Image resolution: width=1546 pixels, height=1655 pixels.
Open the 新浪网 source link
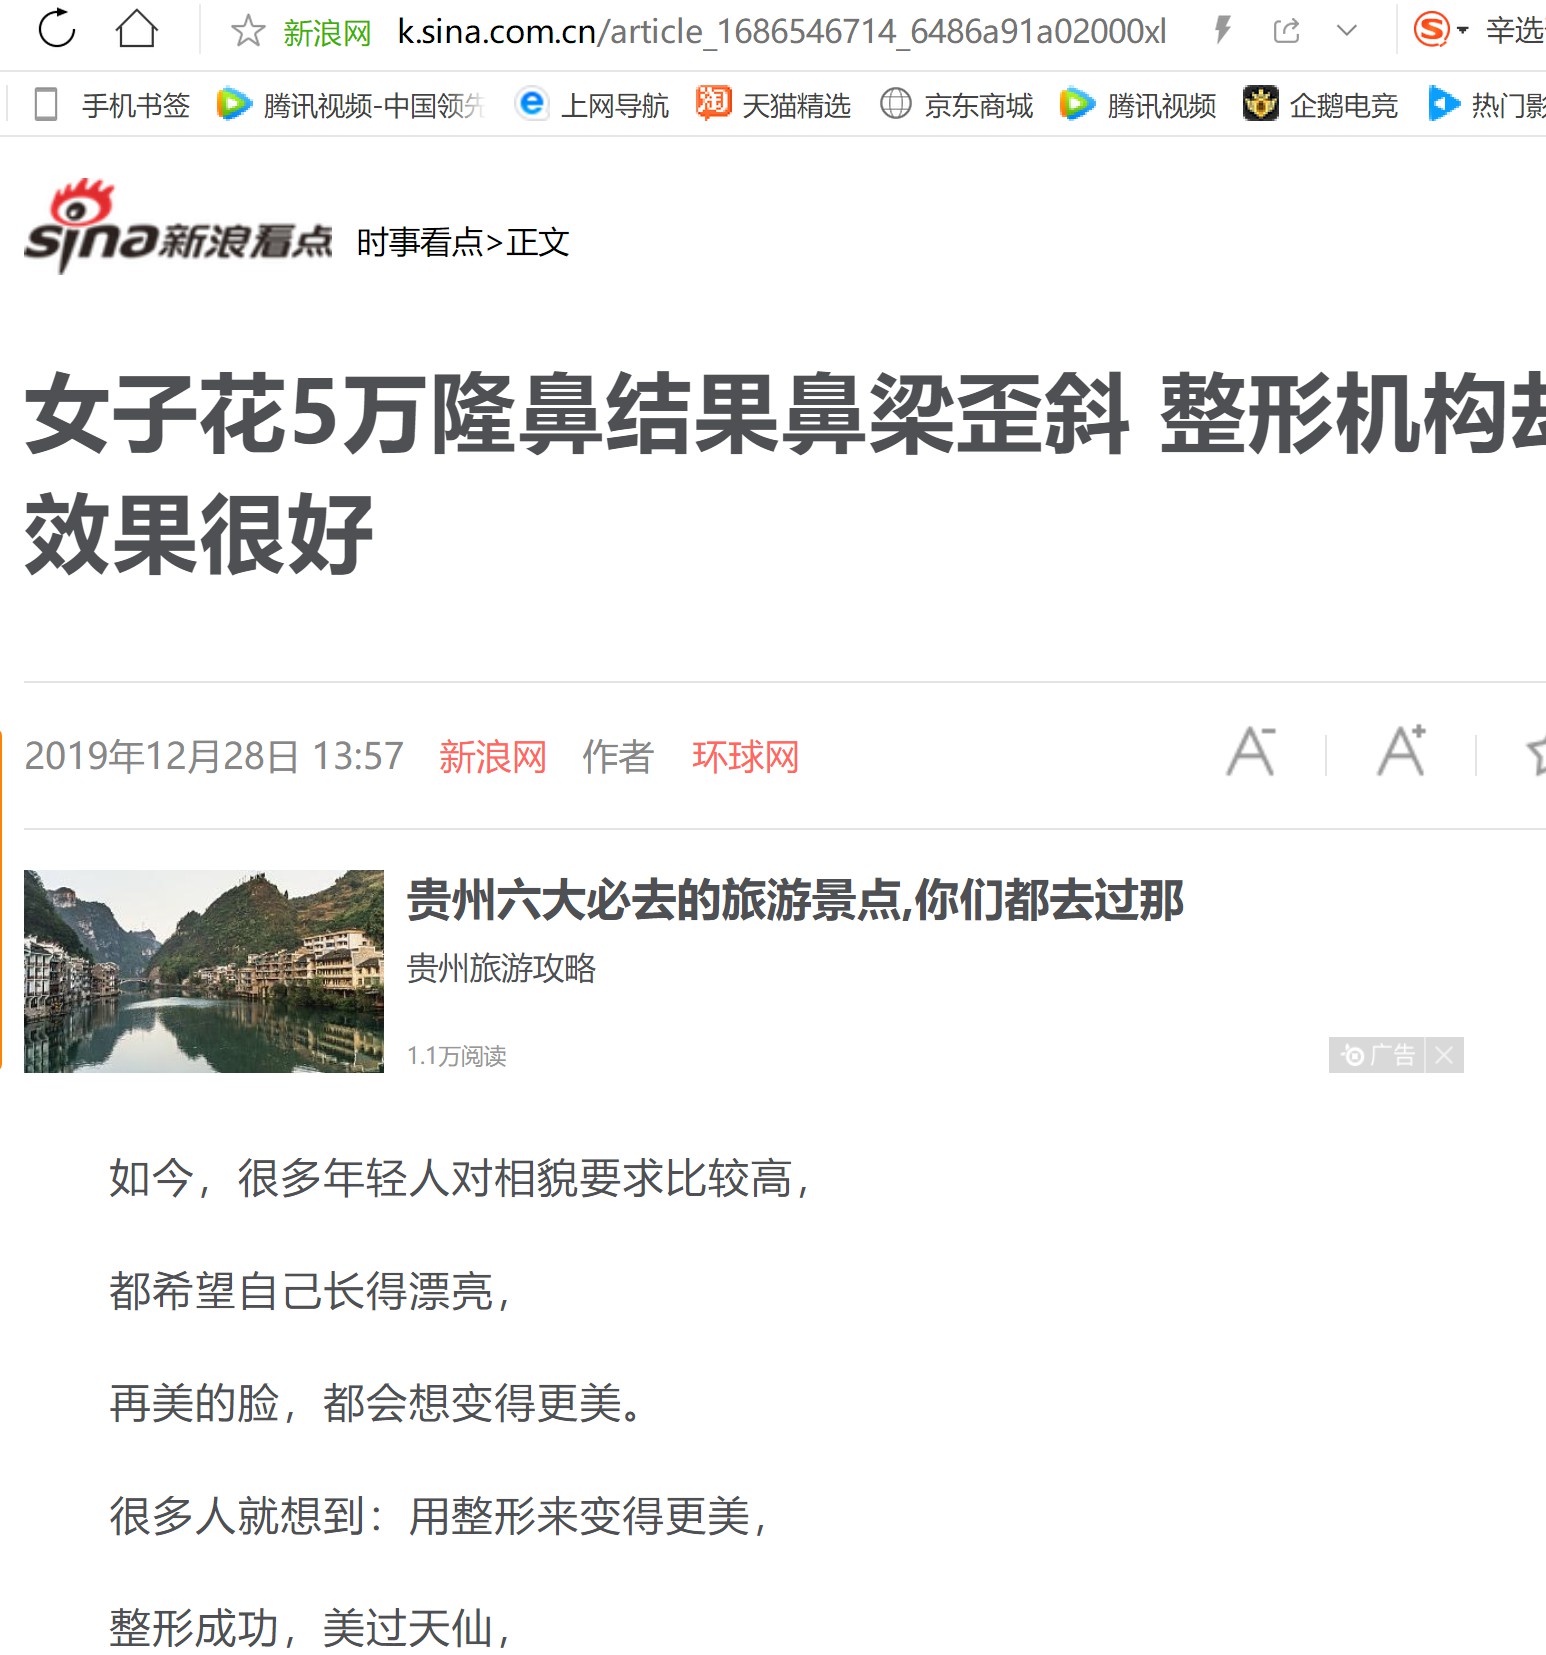[493, 757]
